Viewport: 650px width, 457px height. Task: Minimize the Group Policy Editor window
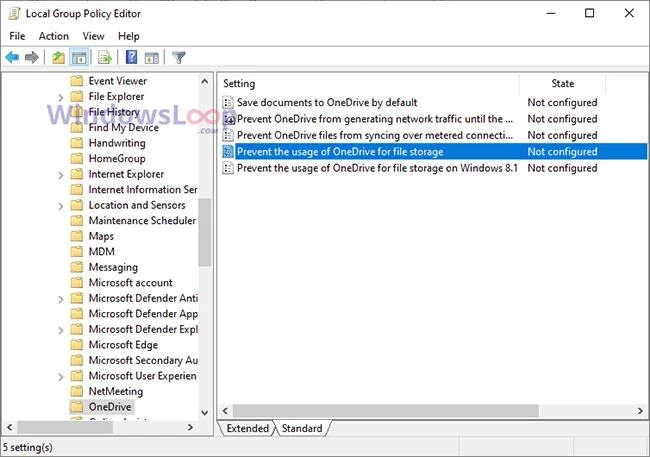point(551,13)
